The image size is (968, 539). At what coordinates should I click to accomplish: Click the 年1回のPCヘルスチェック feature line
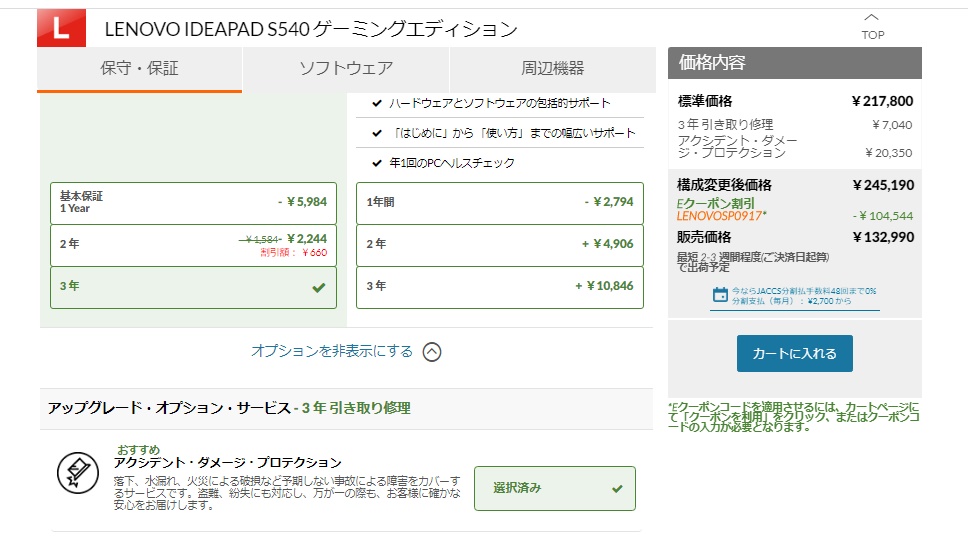tap(452, 163)
